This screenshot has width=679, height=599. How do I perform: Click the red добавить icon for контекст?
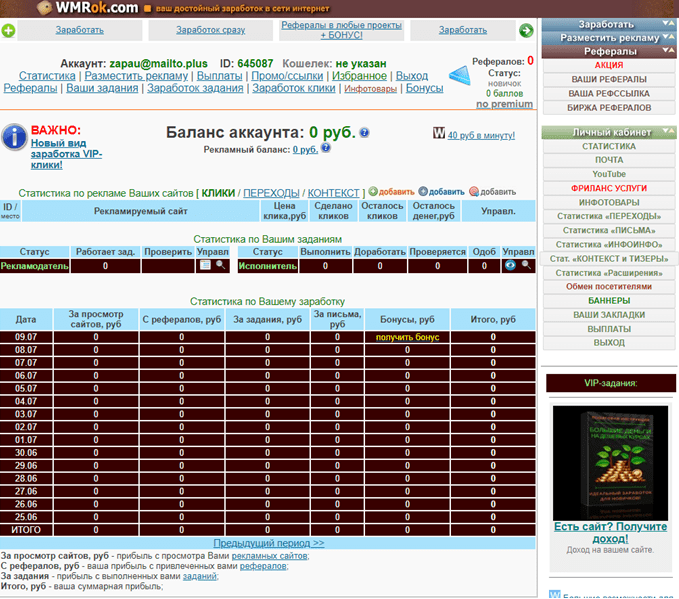point(474,191)
